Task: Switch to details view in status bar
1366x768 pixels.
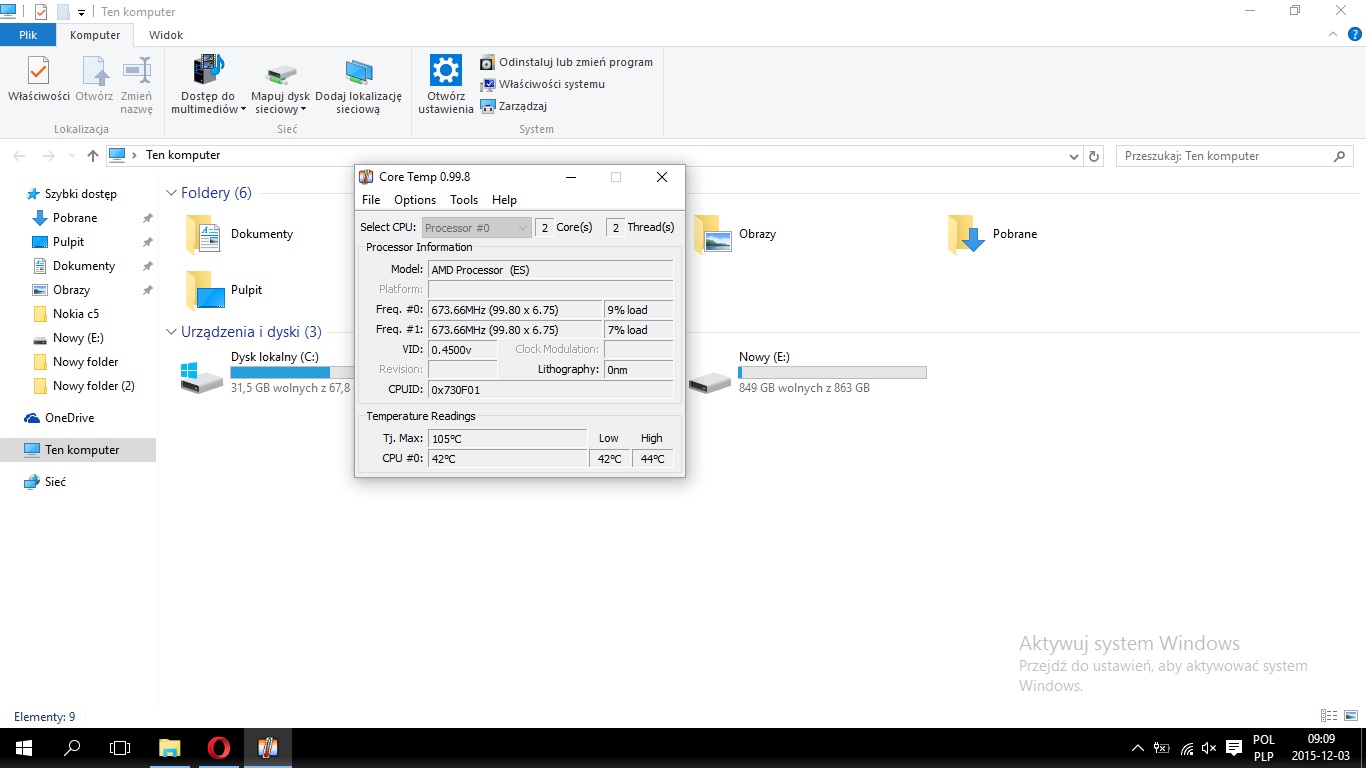Action: click(x=1329, y=716)
